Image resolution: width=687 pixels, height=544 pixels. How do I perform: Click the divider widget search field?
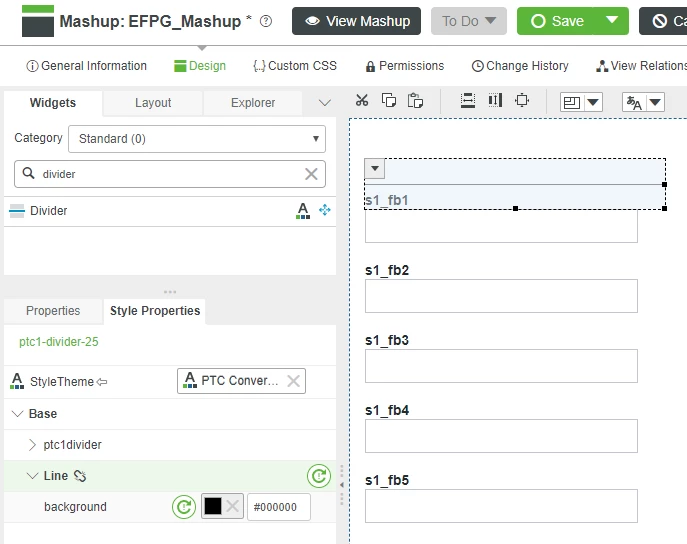171,174
